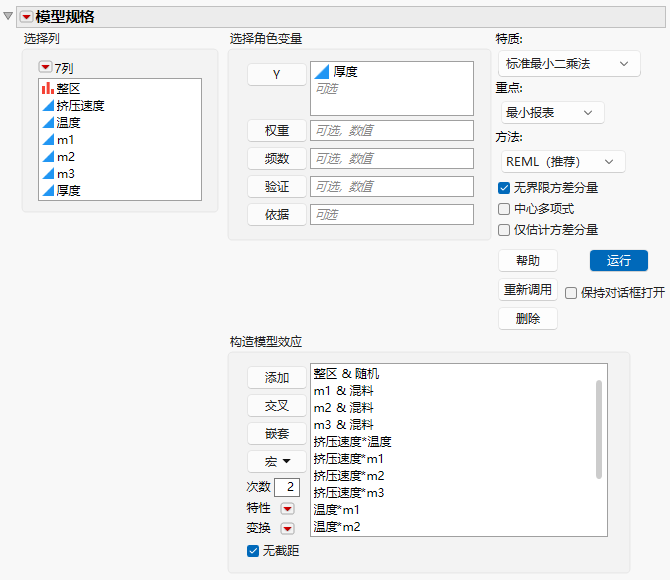This screenshot has width=670, height=580.
Task: Open the 宏 dropdown menu
Action: pyautogui.click(x=276, y=462)
